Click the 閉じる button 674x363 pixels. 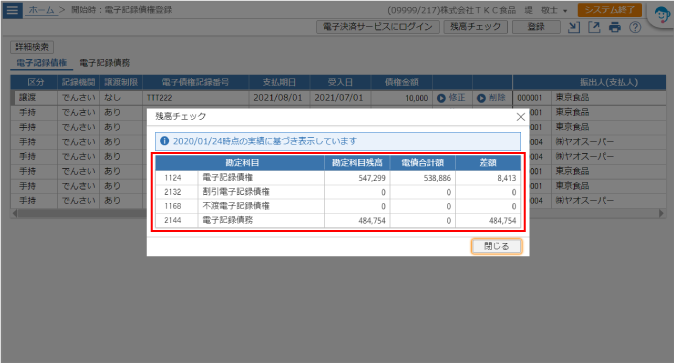coord(496,246)
